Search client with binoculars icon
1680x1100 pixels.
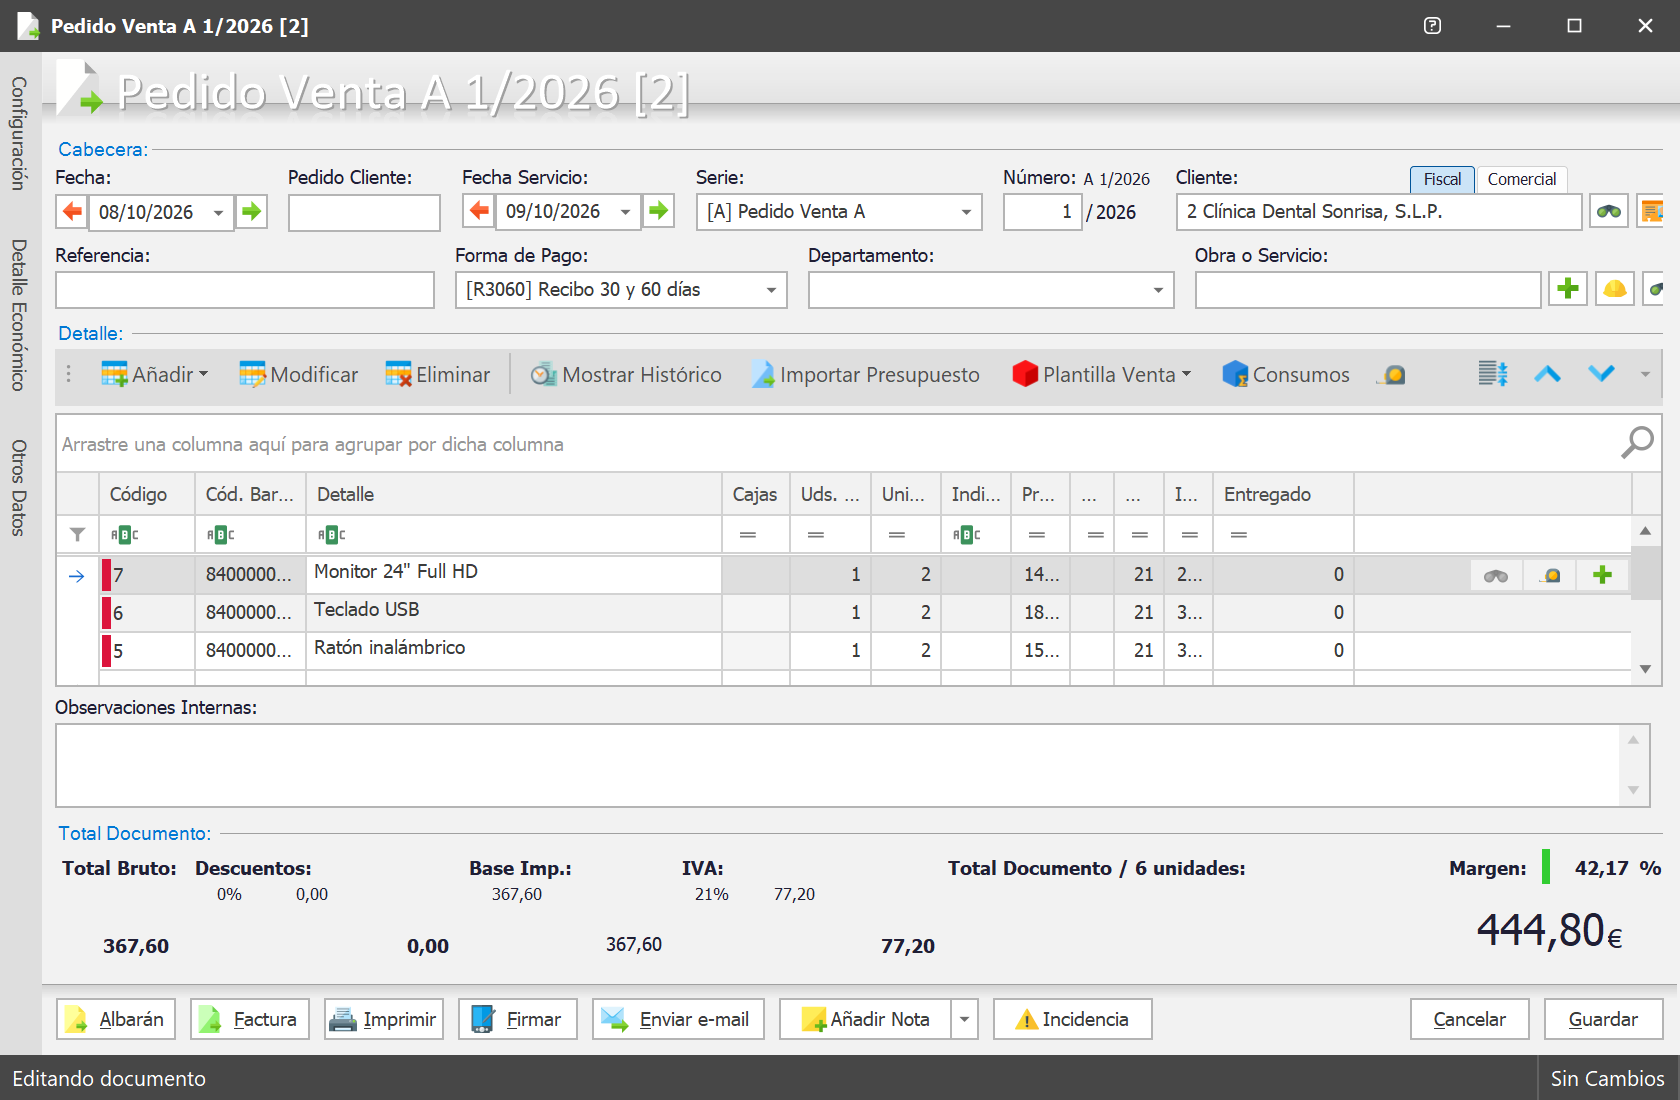tap(1609, 211)
